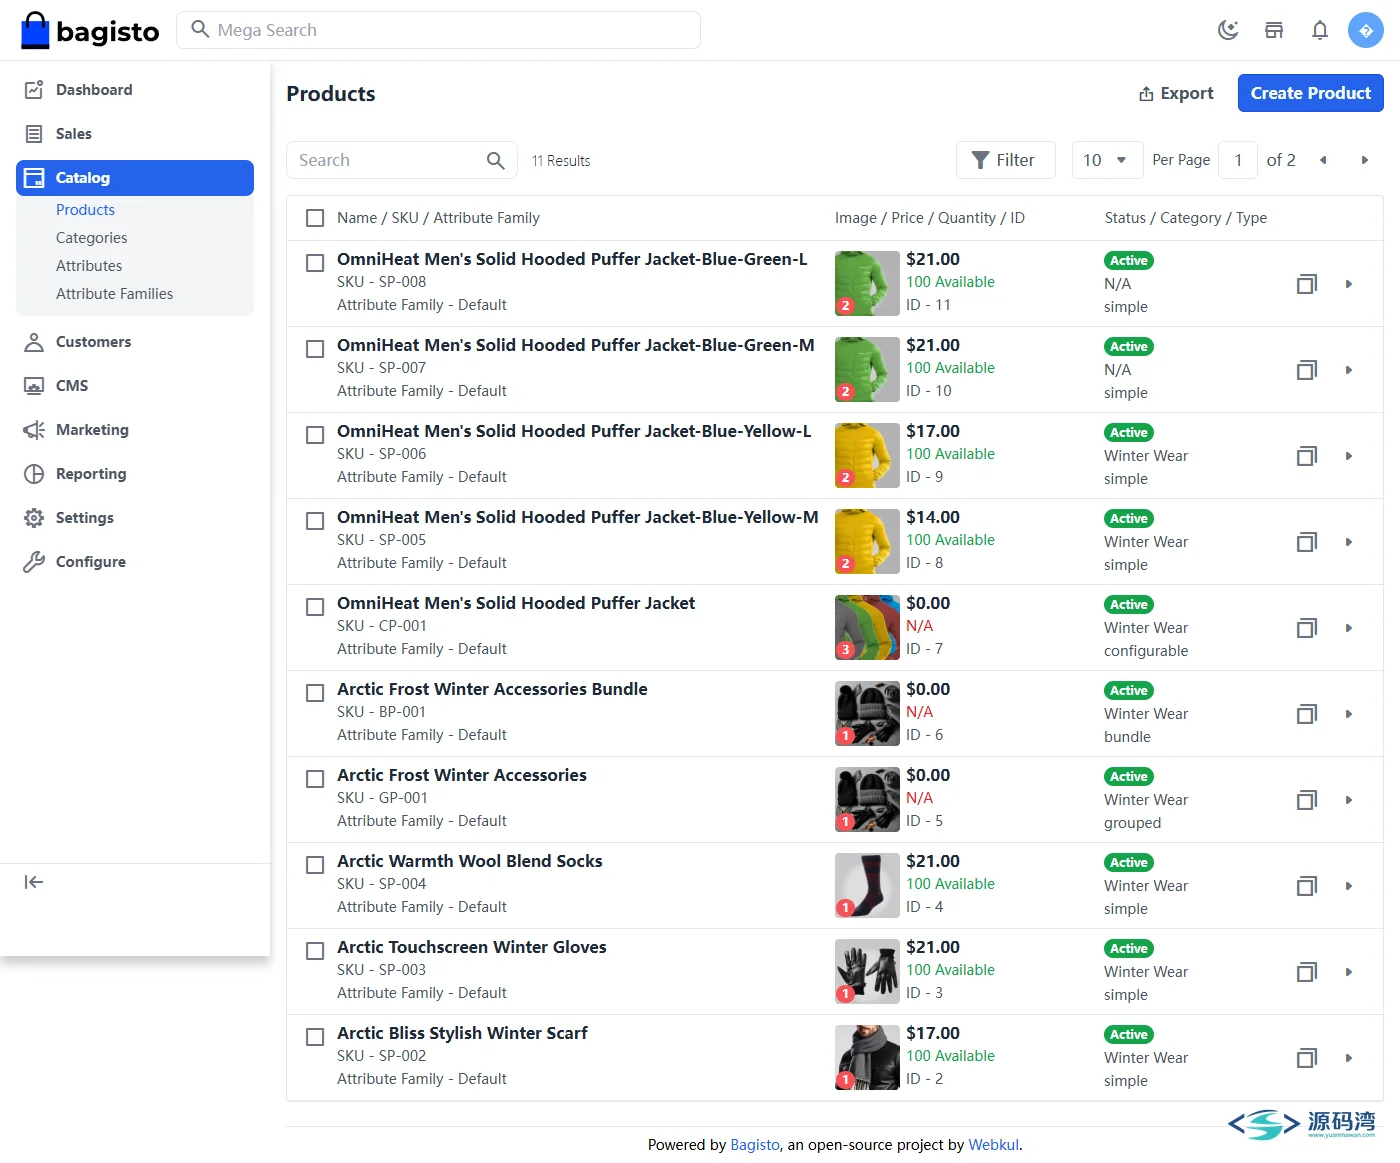Follow the Bagisto footer link
The width and height of the screenshot is (1400, 1163).
coord(755,1145)
